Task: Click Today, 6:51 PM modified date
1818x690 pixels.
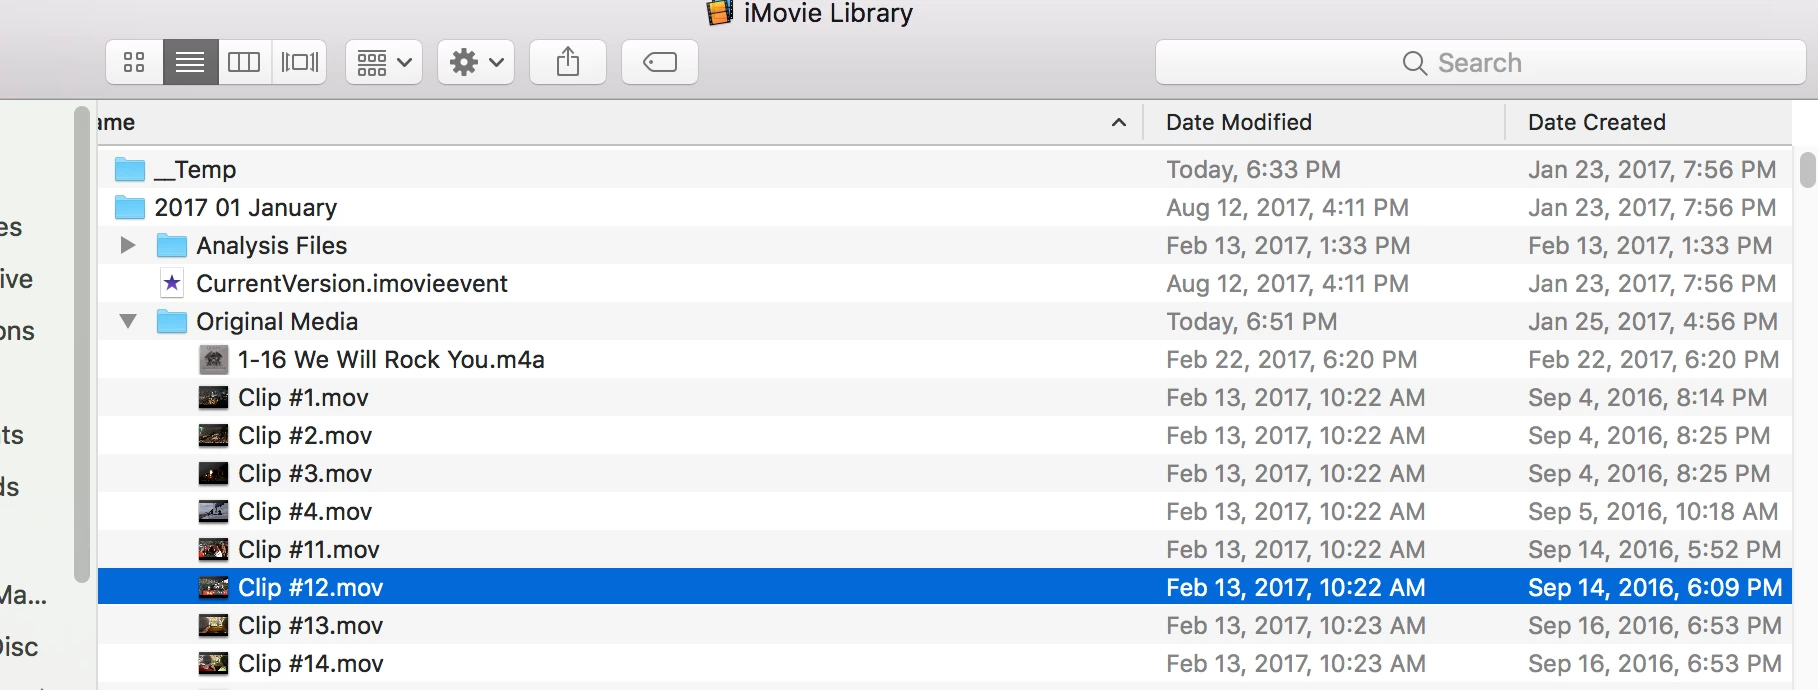Action: point(1251,321)
